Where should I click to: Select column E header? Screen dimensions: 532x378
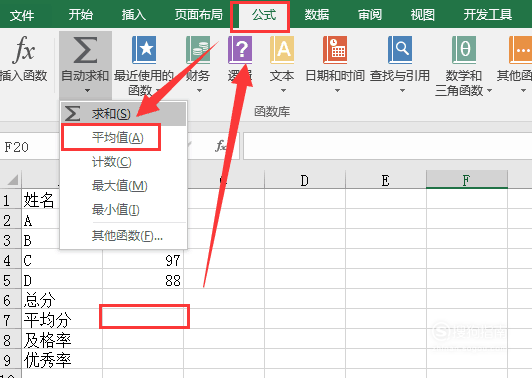pos(386,180)
